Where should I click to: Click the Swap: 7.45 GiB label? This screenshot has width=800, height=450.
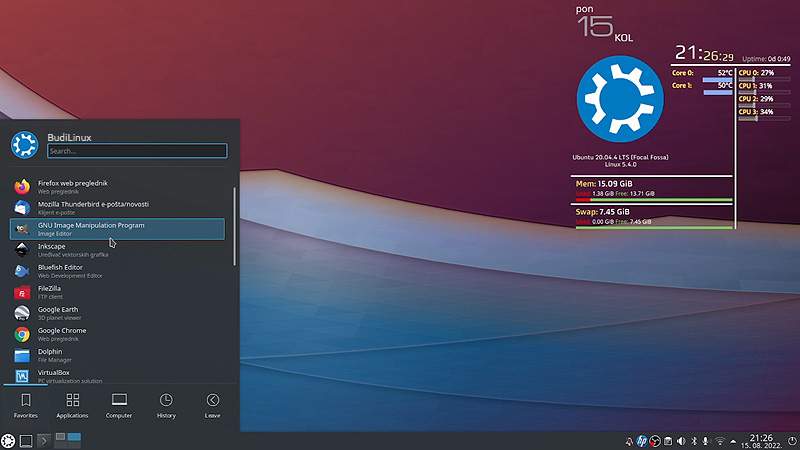click(x=603, y=212)
